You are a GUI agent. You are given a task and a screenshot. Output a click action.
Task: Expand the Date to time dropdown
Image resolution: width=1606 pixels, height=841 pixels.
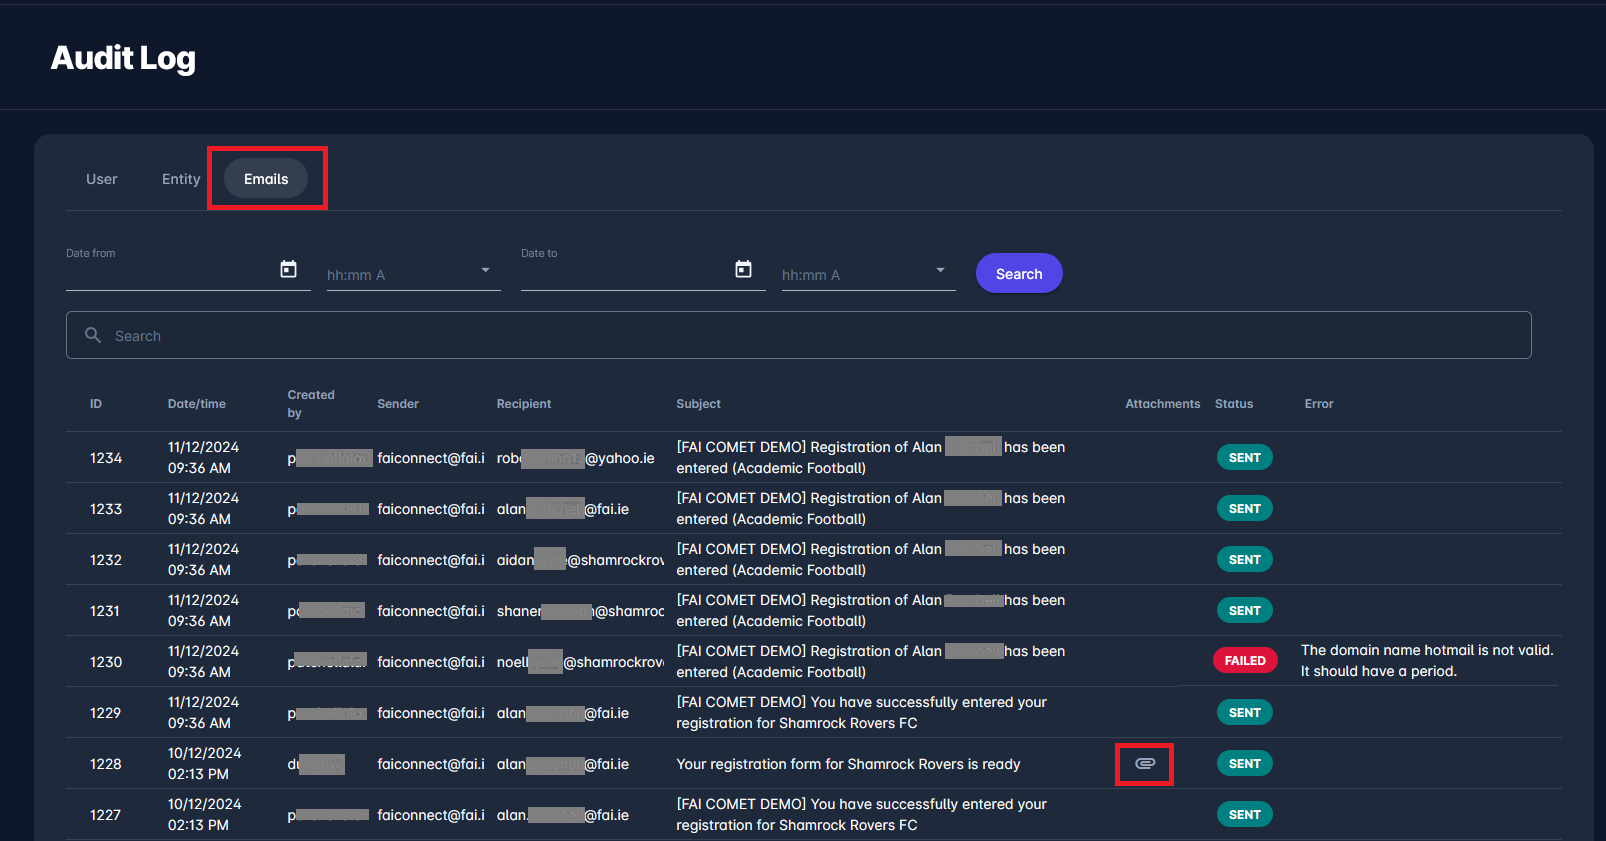point(940,270)
